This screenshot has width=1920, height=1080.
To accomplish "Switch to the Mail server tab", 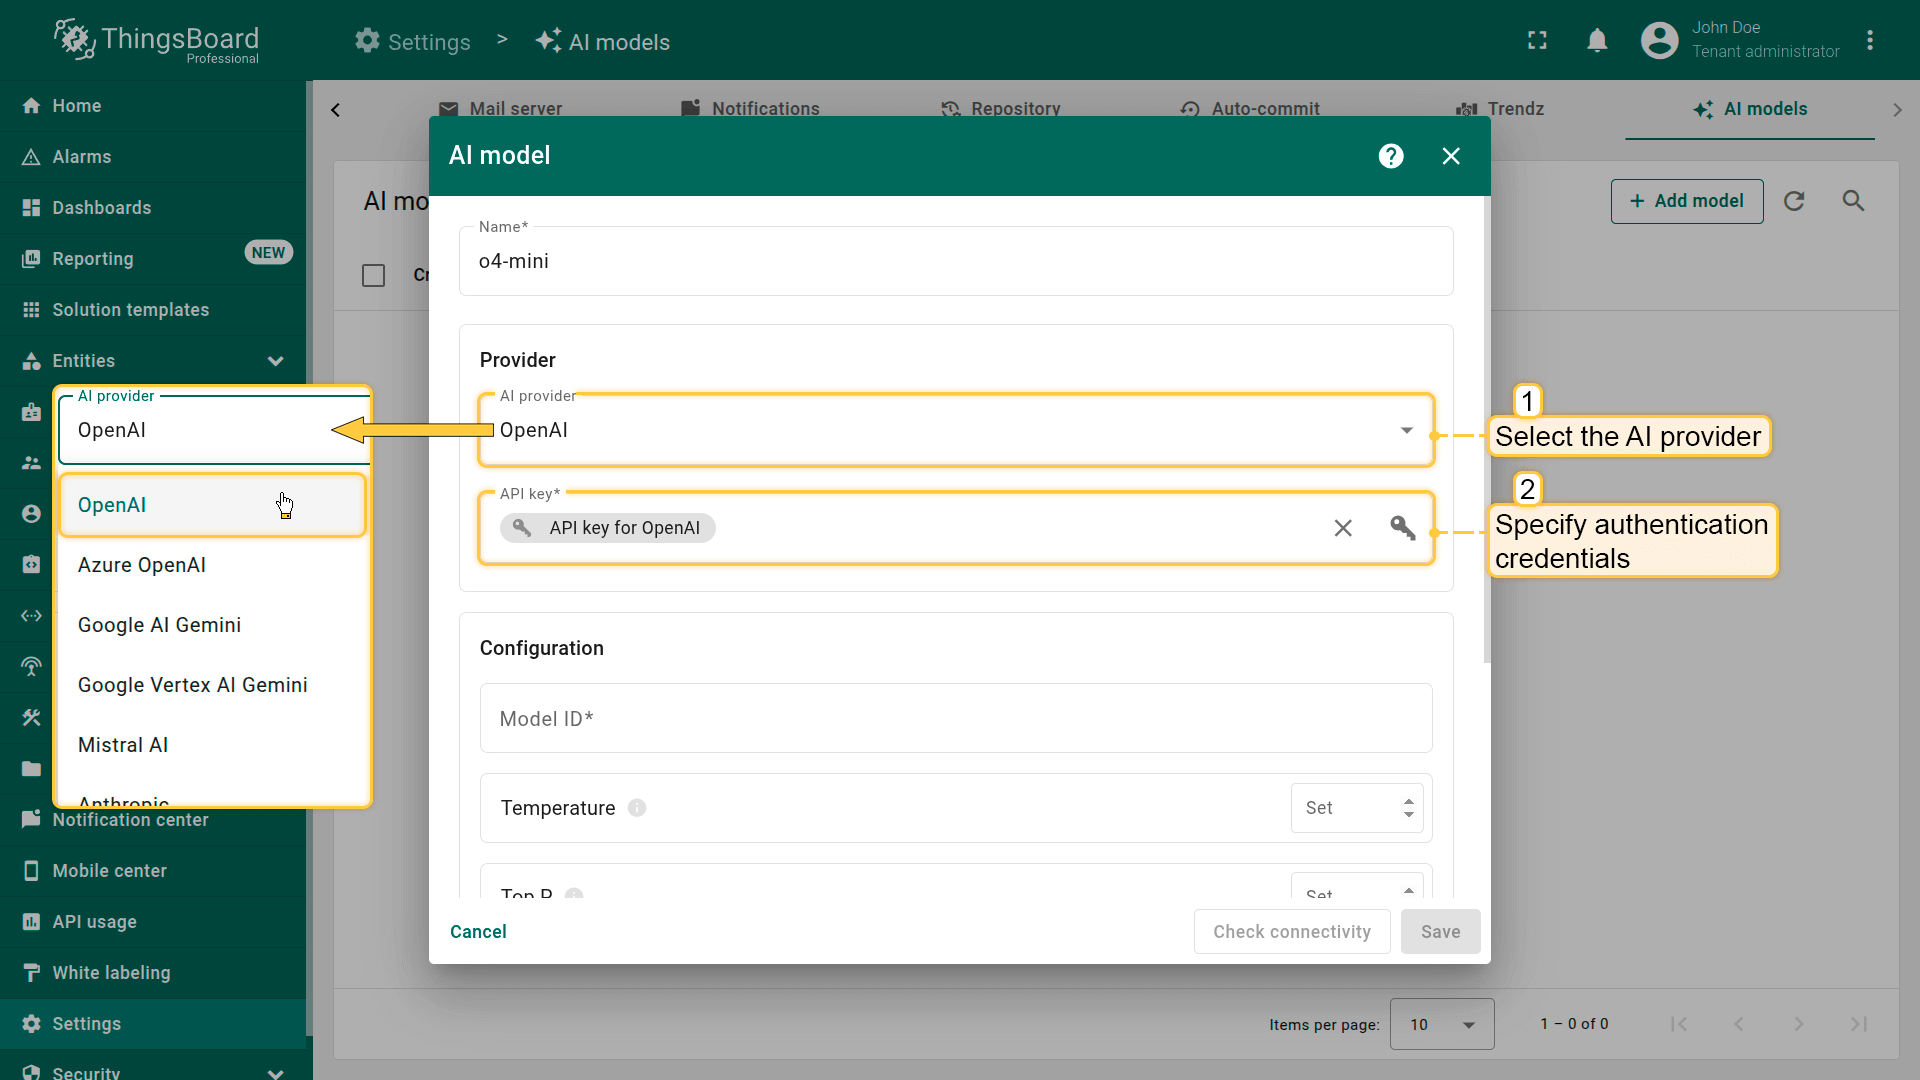I will point(500,108).
